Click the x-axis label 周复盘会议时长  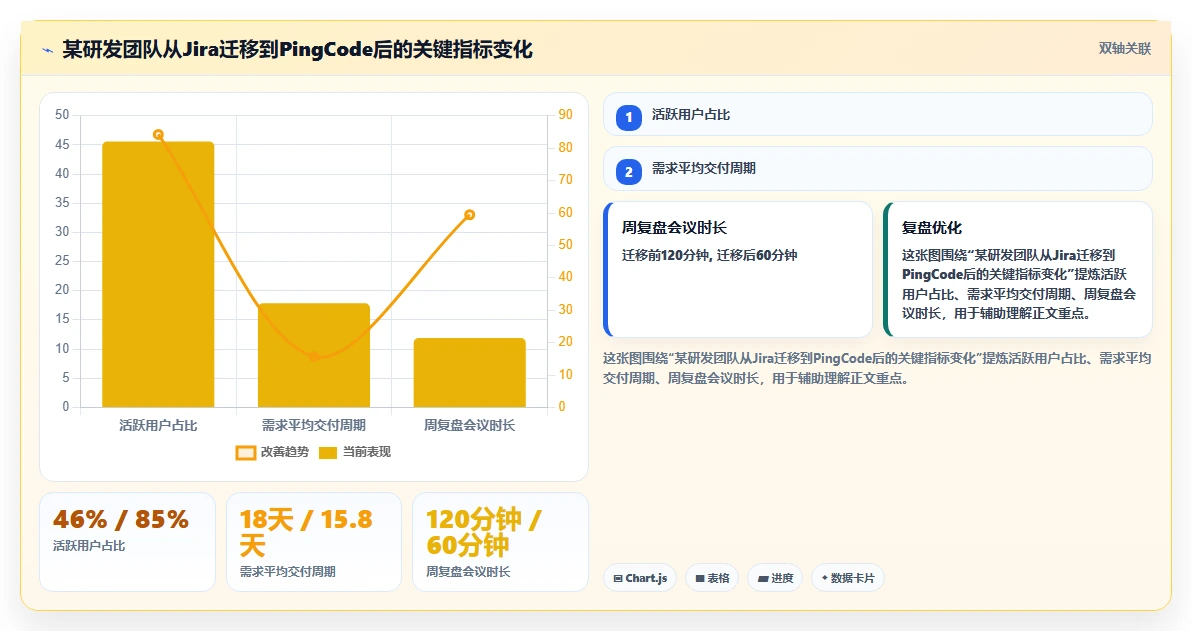click(x=470, y=426)
